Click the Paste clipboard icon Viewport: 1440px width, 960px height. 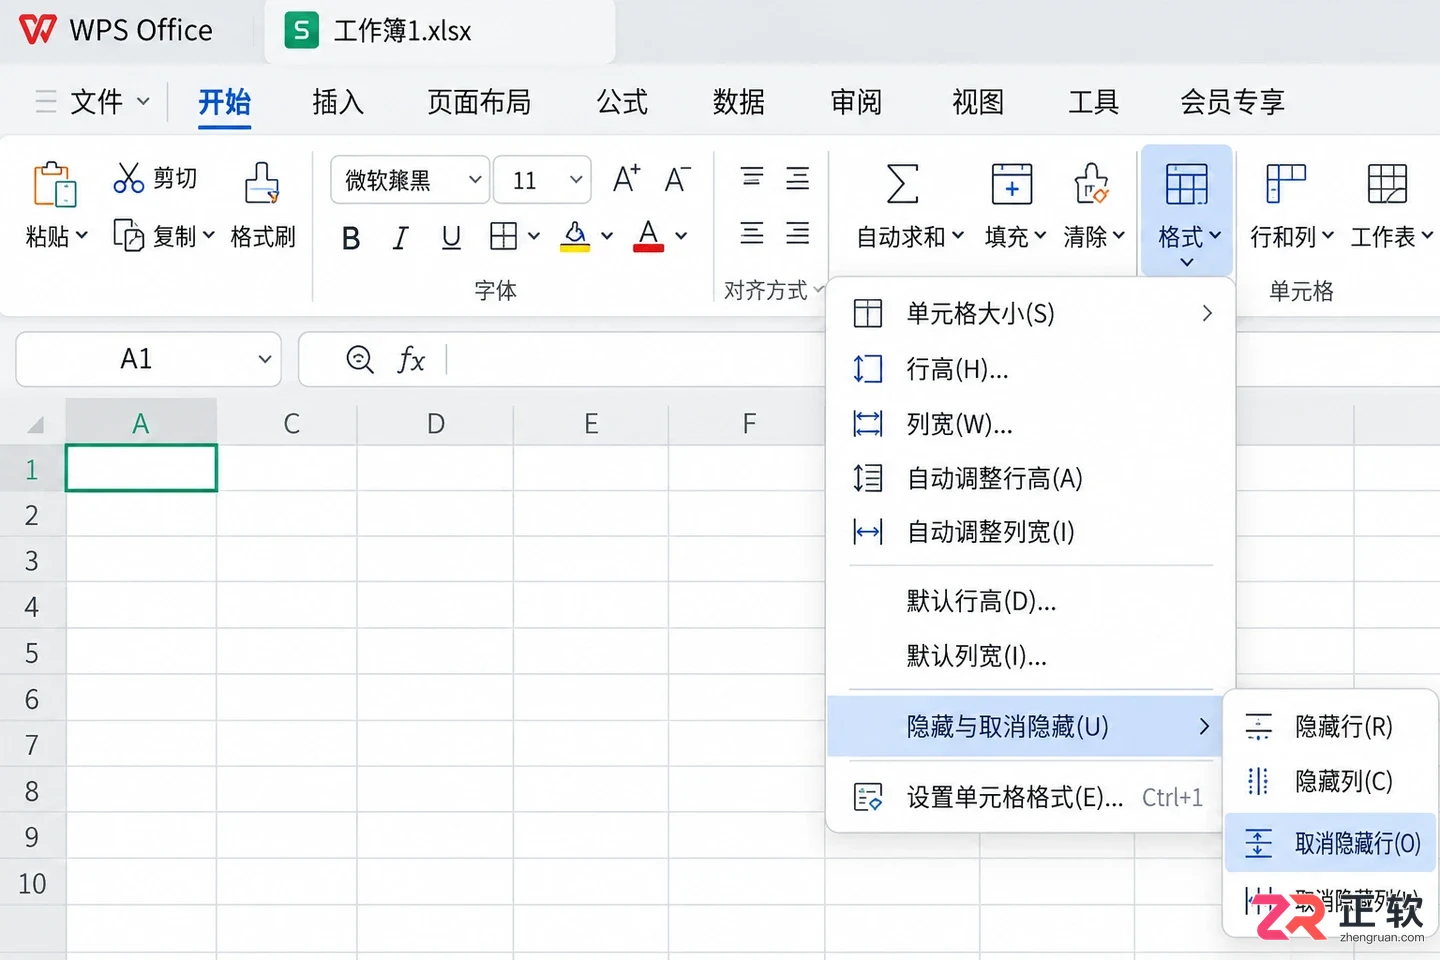[x=54, y=184]
